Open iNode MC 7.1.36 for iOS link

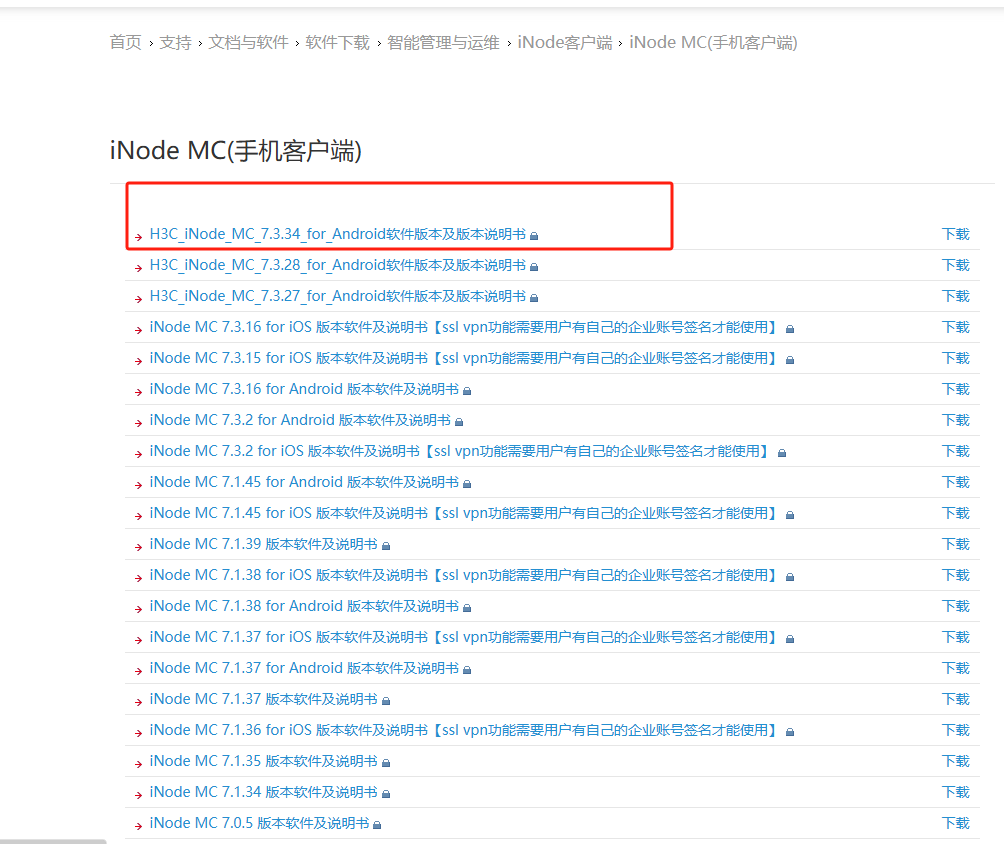click(x=465, y=730)
